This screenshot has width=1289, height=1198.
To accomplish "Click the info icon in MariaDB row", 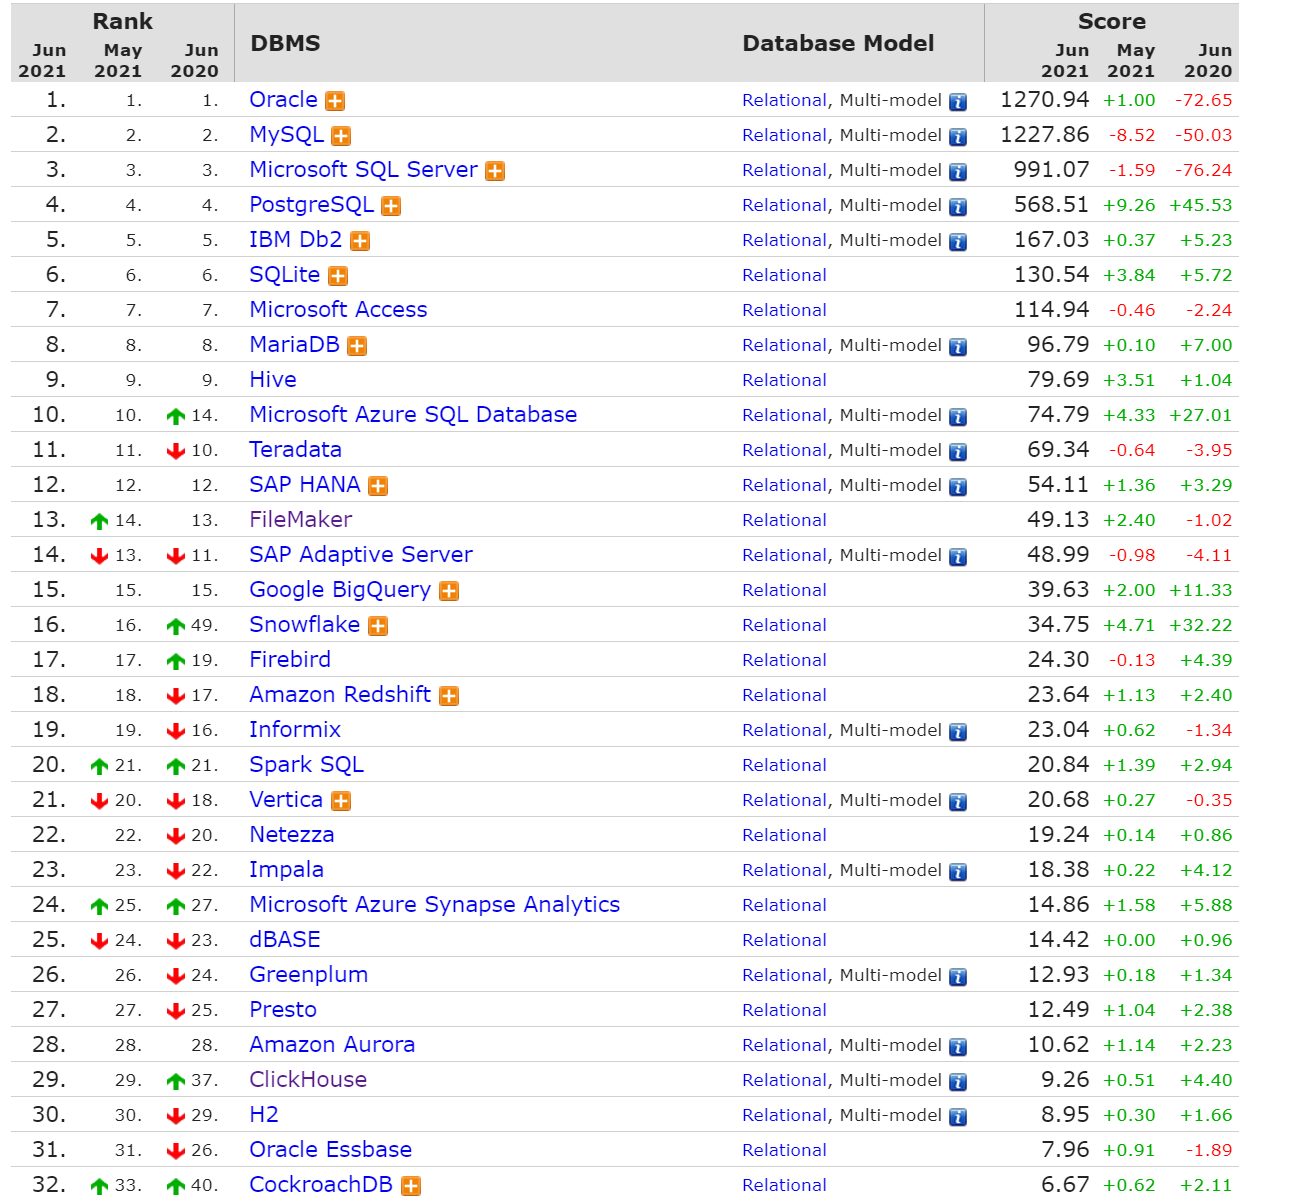I will tap(958, 347).
